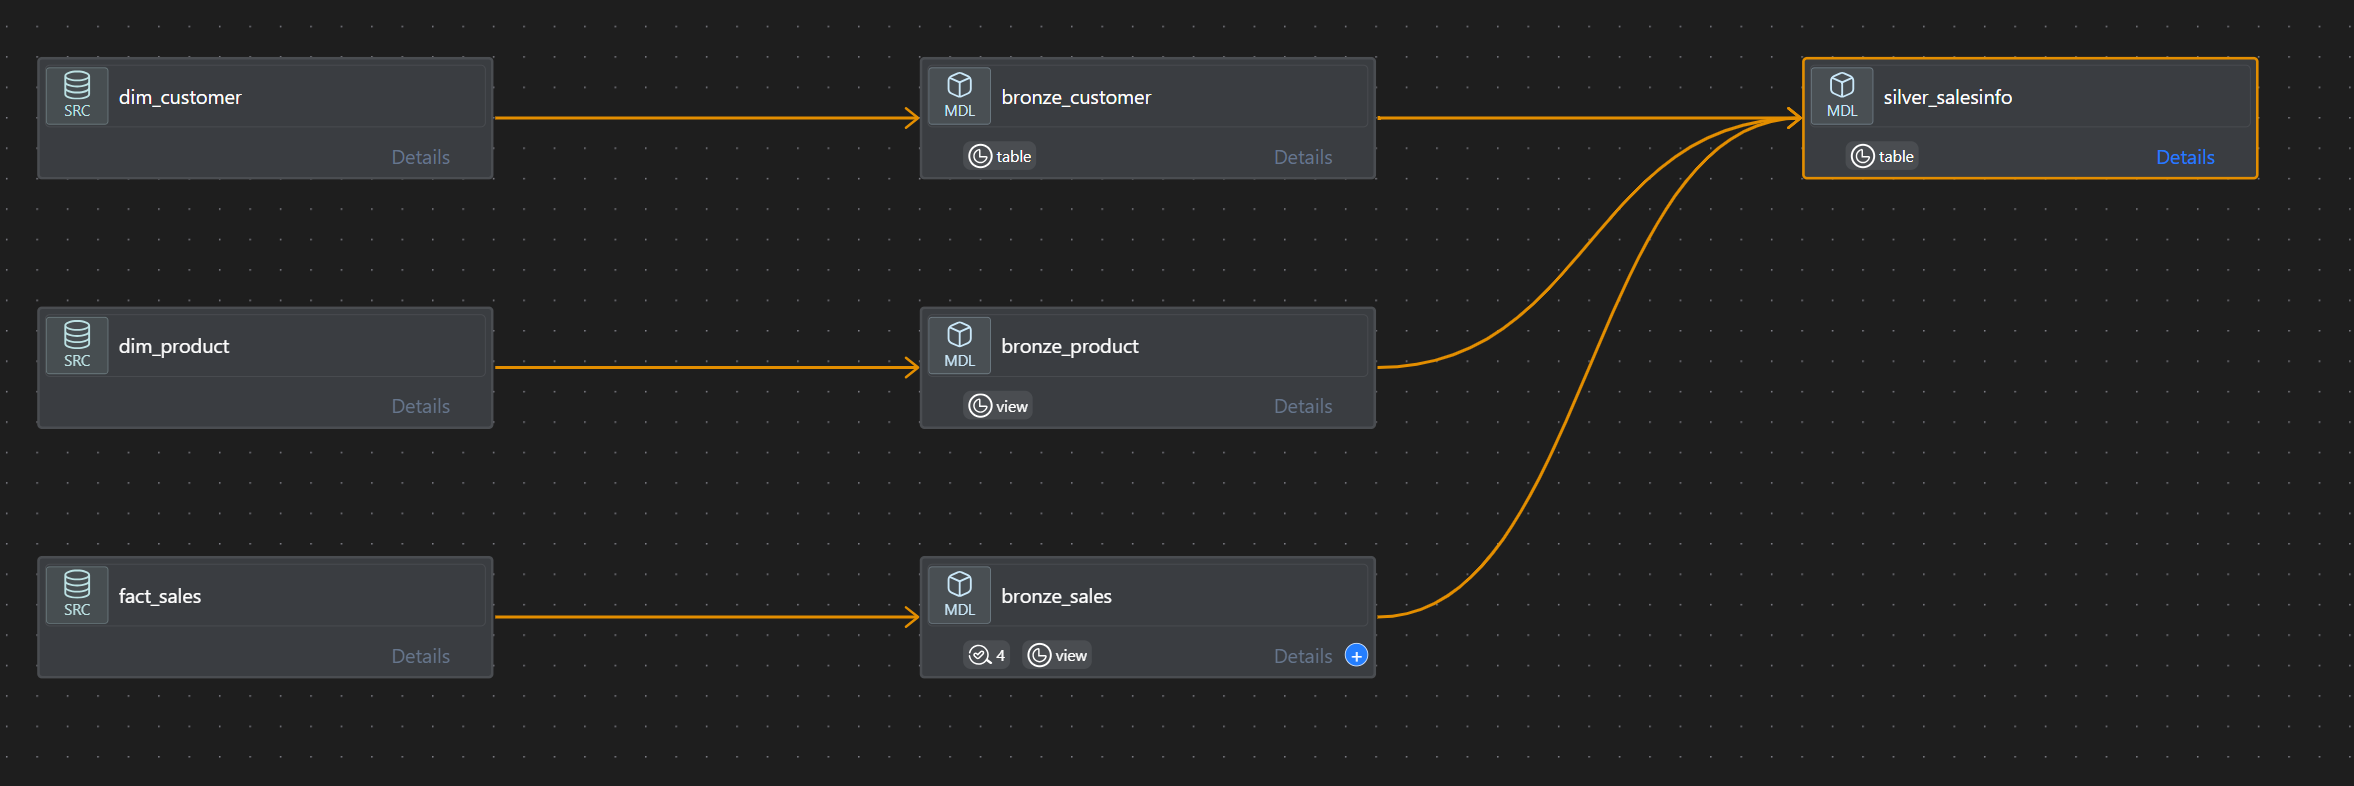Open Details for silver_salesinfo
This screenshot has width=2354, height=786.
tap(2185, 157)
